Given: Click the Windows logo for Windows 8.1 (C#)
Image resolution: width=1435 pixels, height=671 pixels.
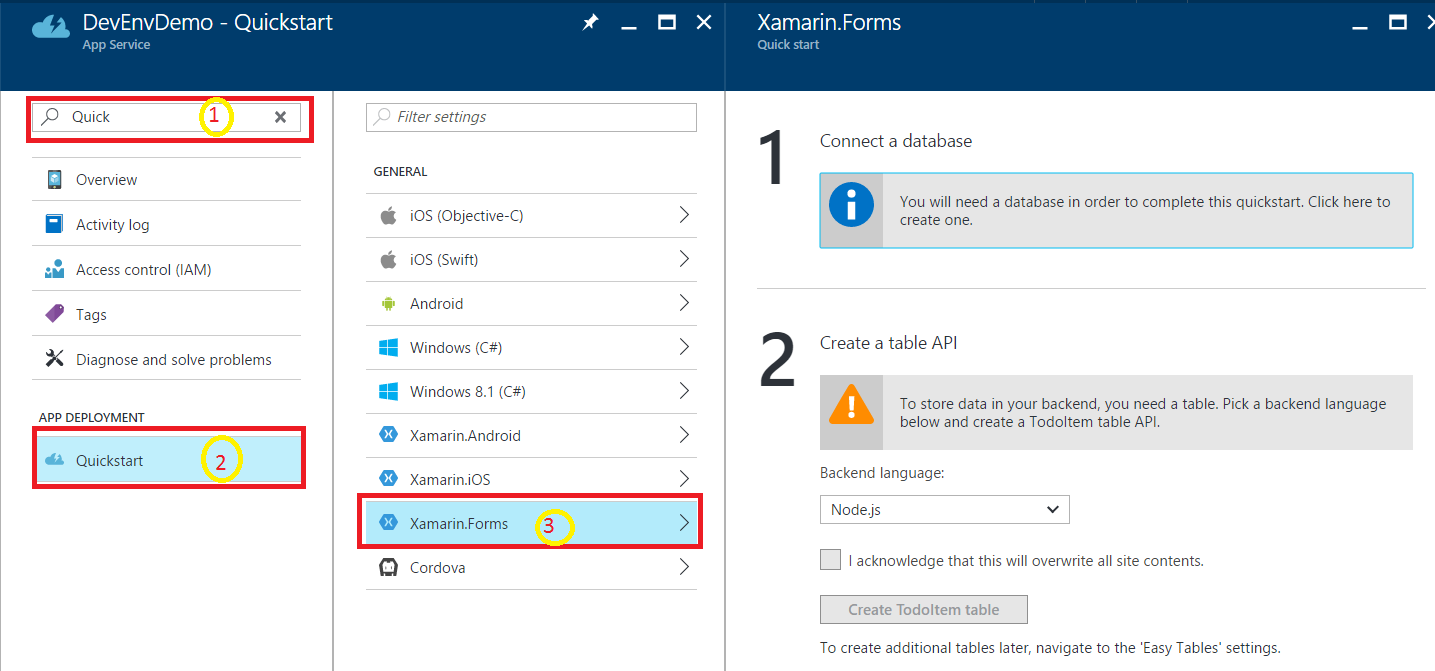Looking at the screenshot, I should click(388, 391).
